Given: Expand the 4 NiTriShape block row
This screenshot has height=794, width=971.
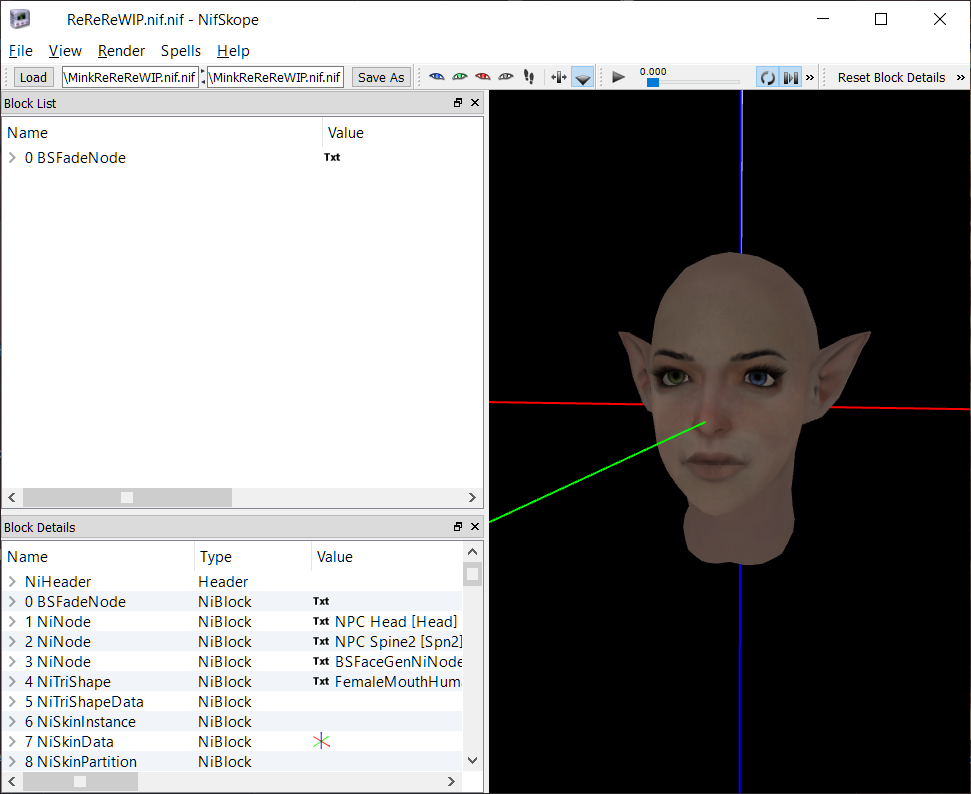Looking at the screenshot, I should coord(12,682).
